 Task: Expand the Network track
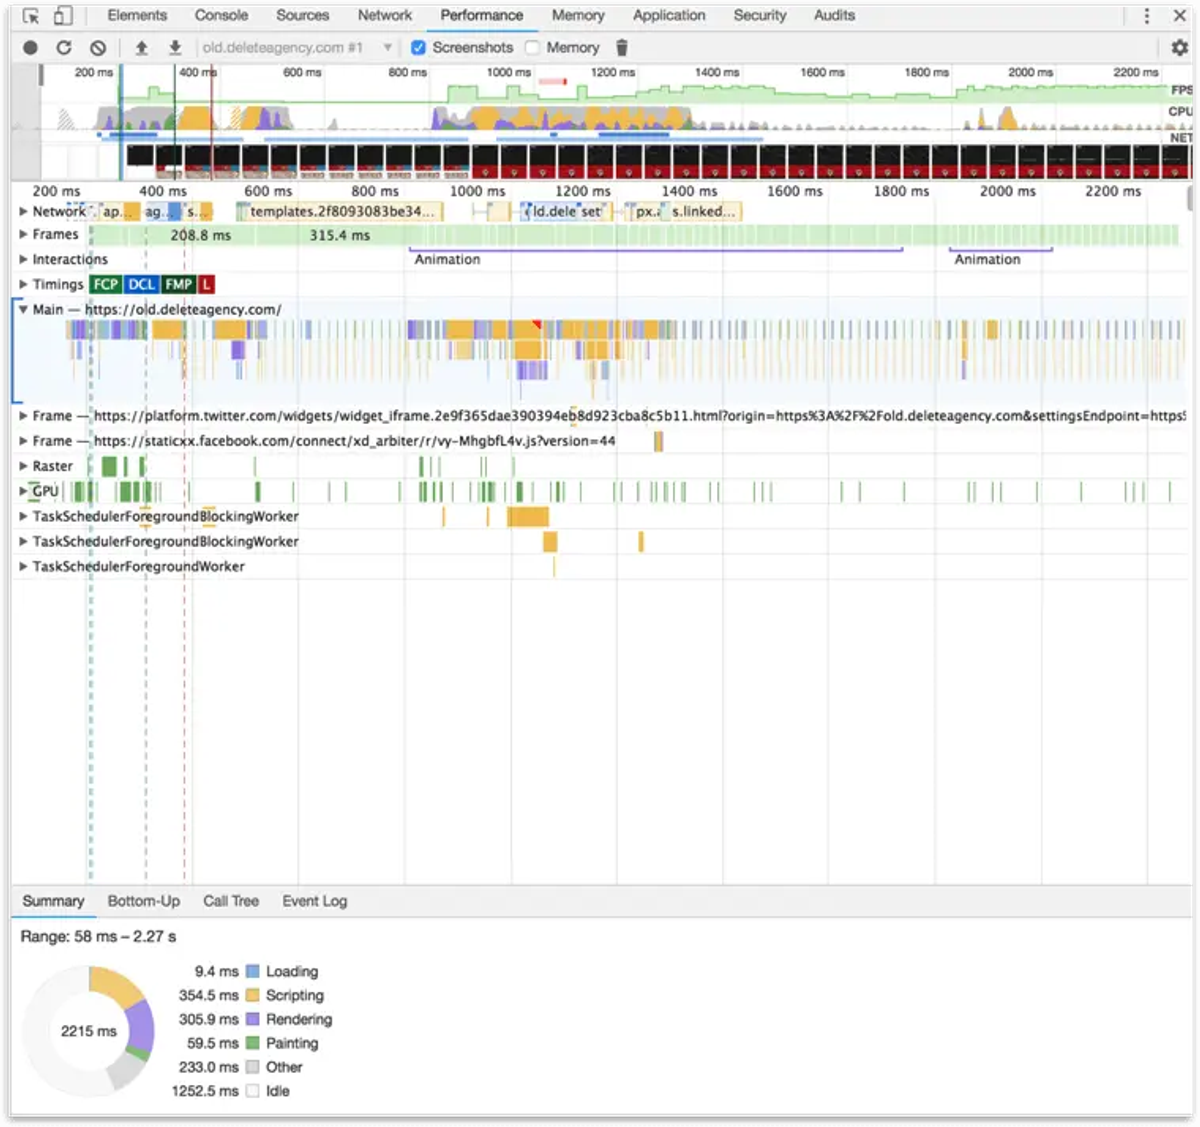(x=23, y=211)
